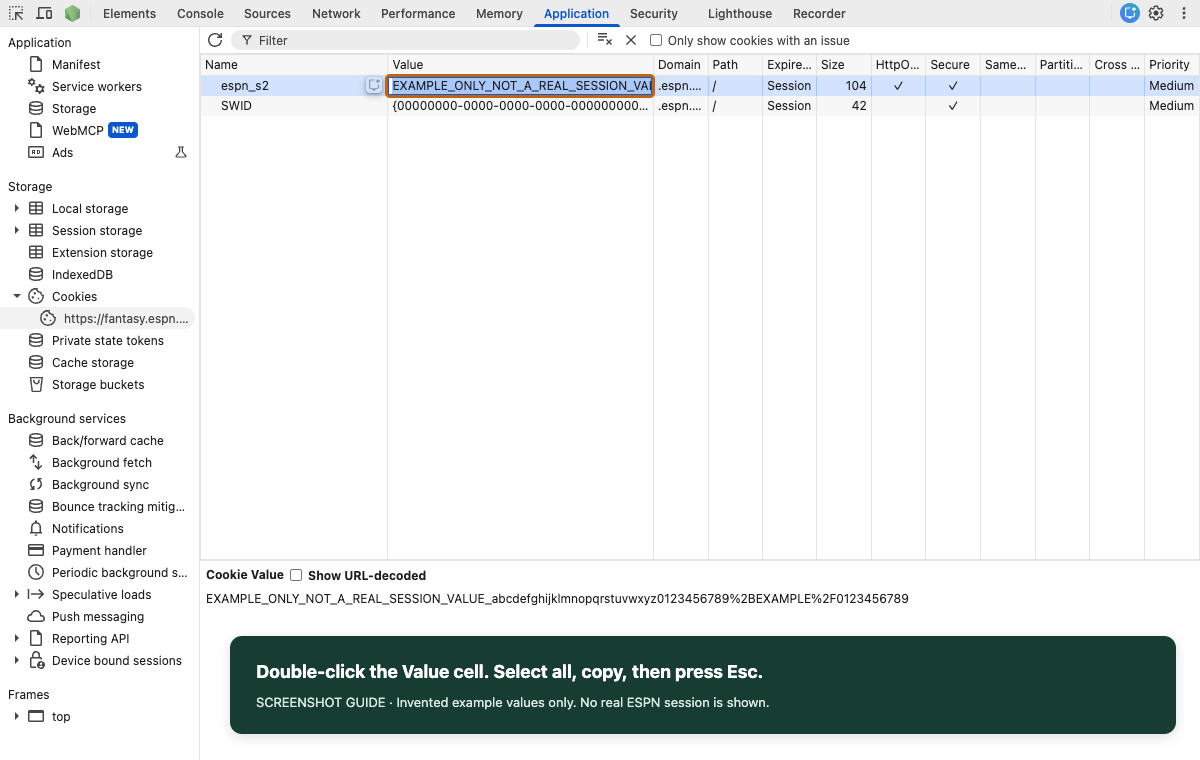
Task: Collapse the Cookies tree
Action: [x=16, y=296]
